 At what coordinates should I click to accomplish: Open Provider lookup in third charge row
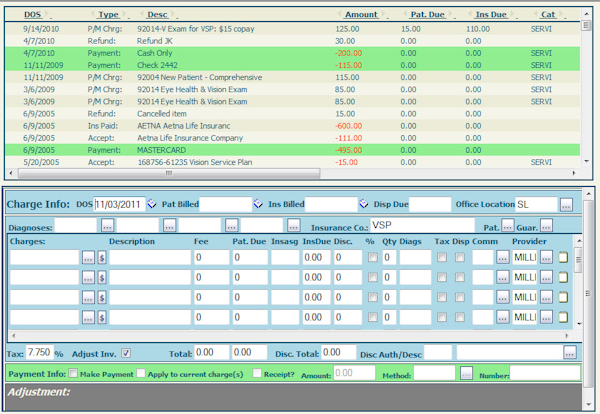coord(546,297)
